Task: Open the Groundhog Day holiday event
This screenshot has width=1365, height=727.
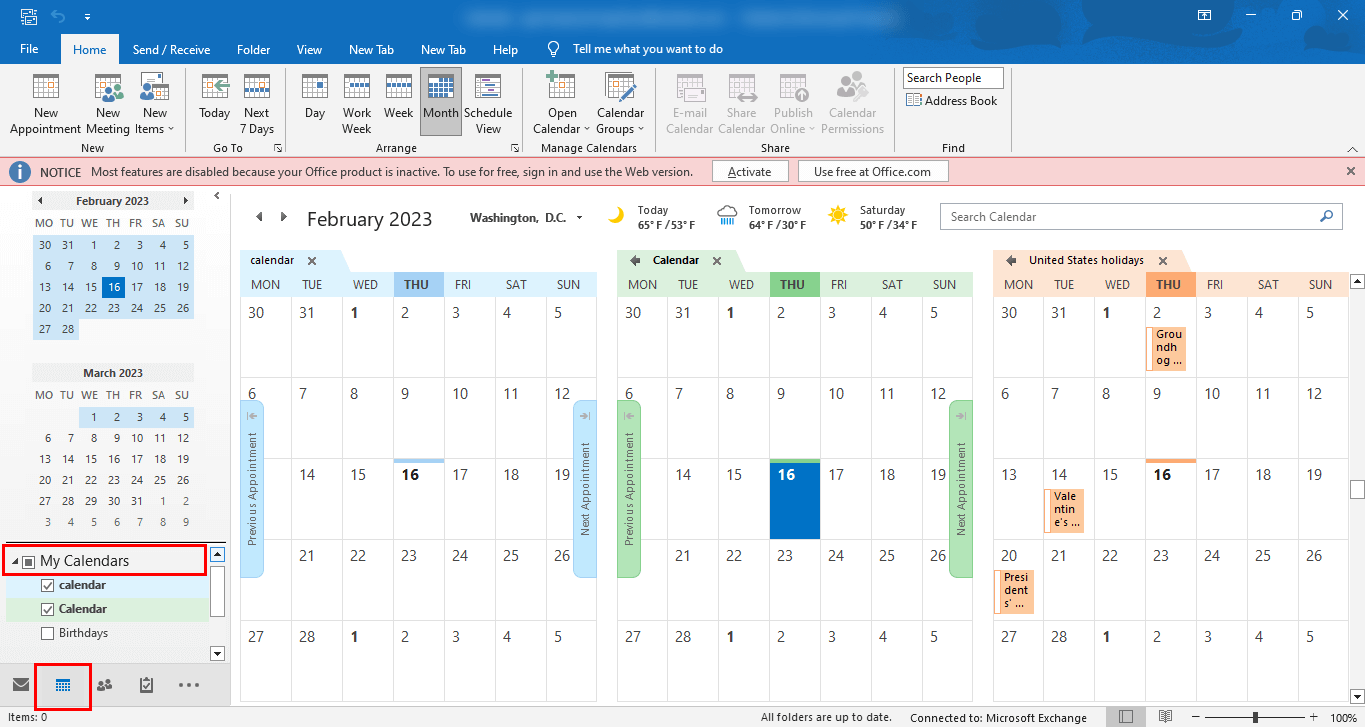Action: click(x=1166, y=348)
